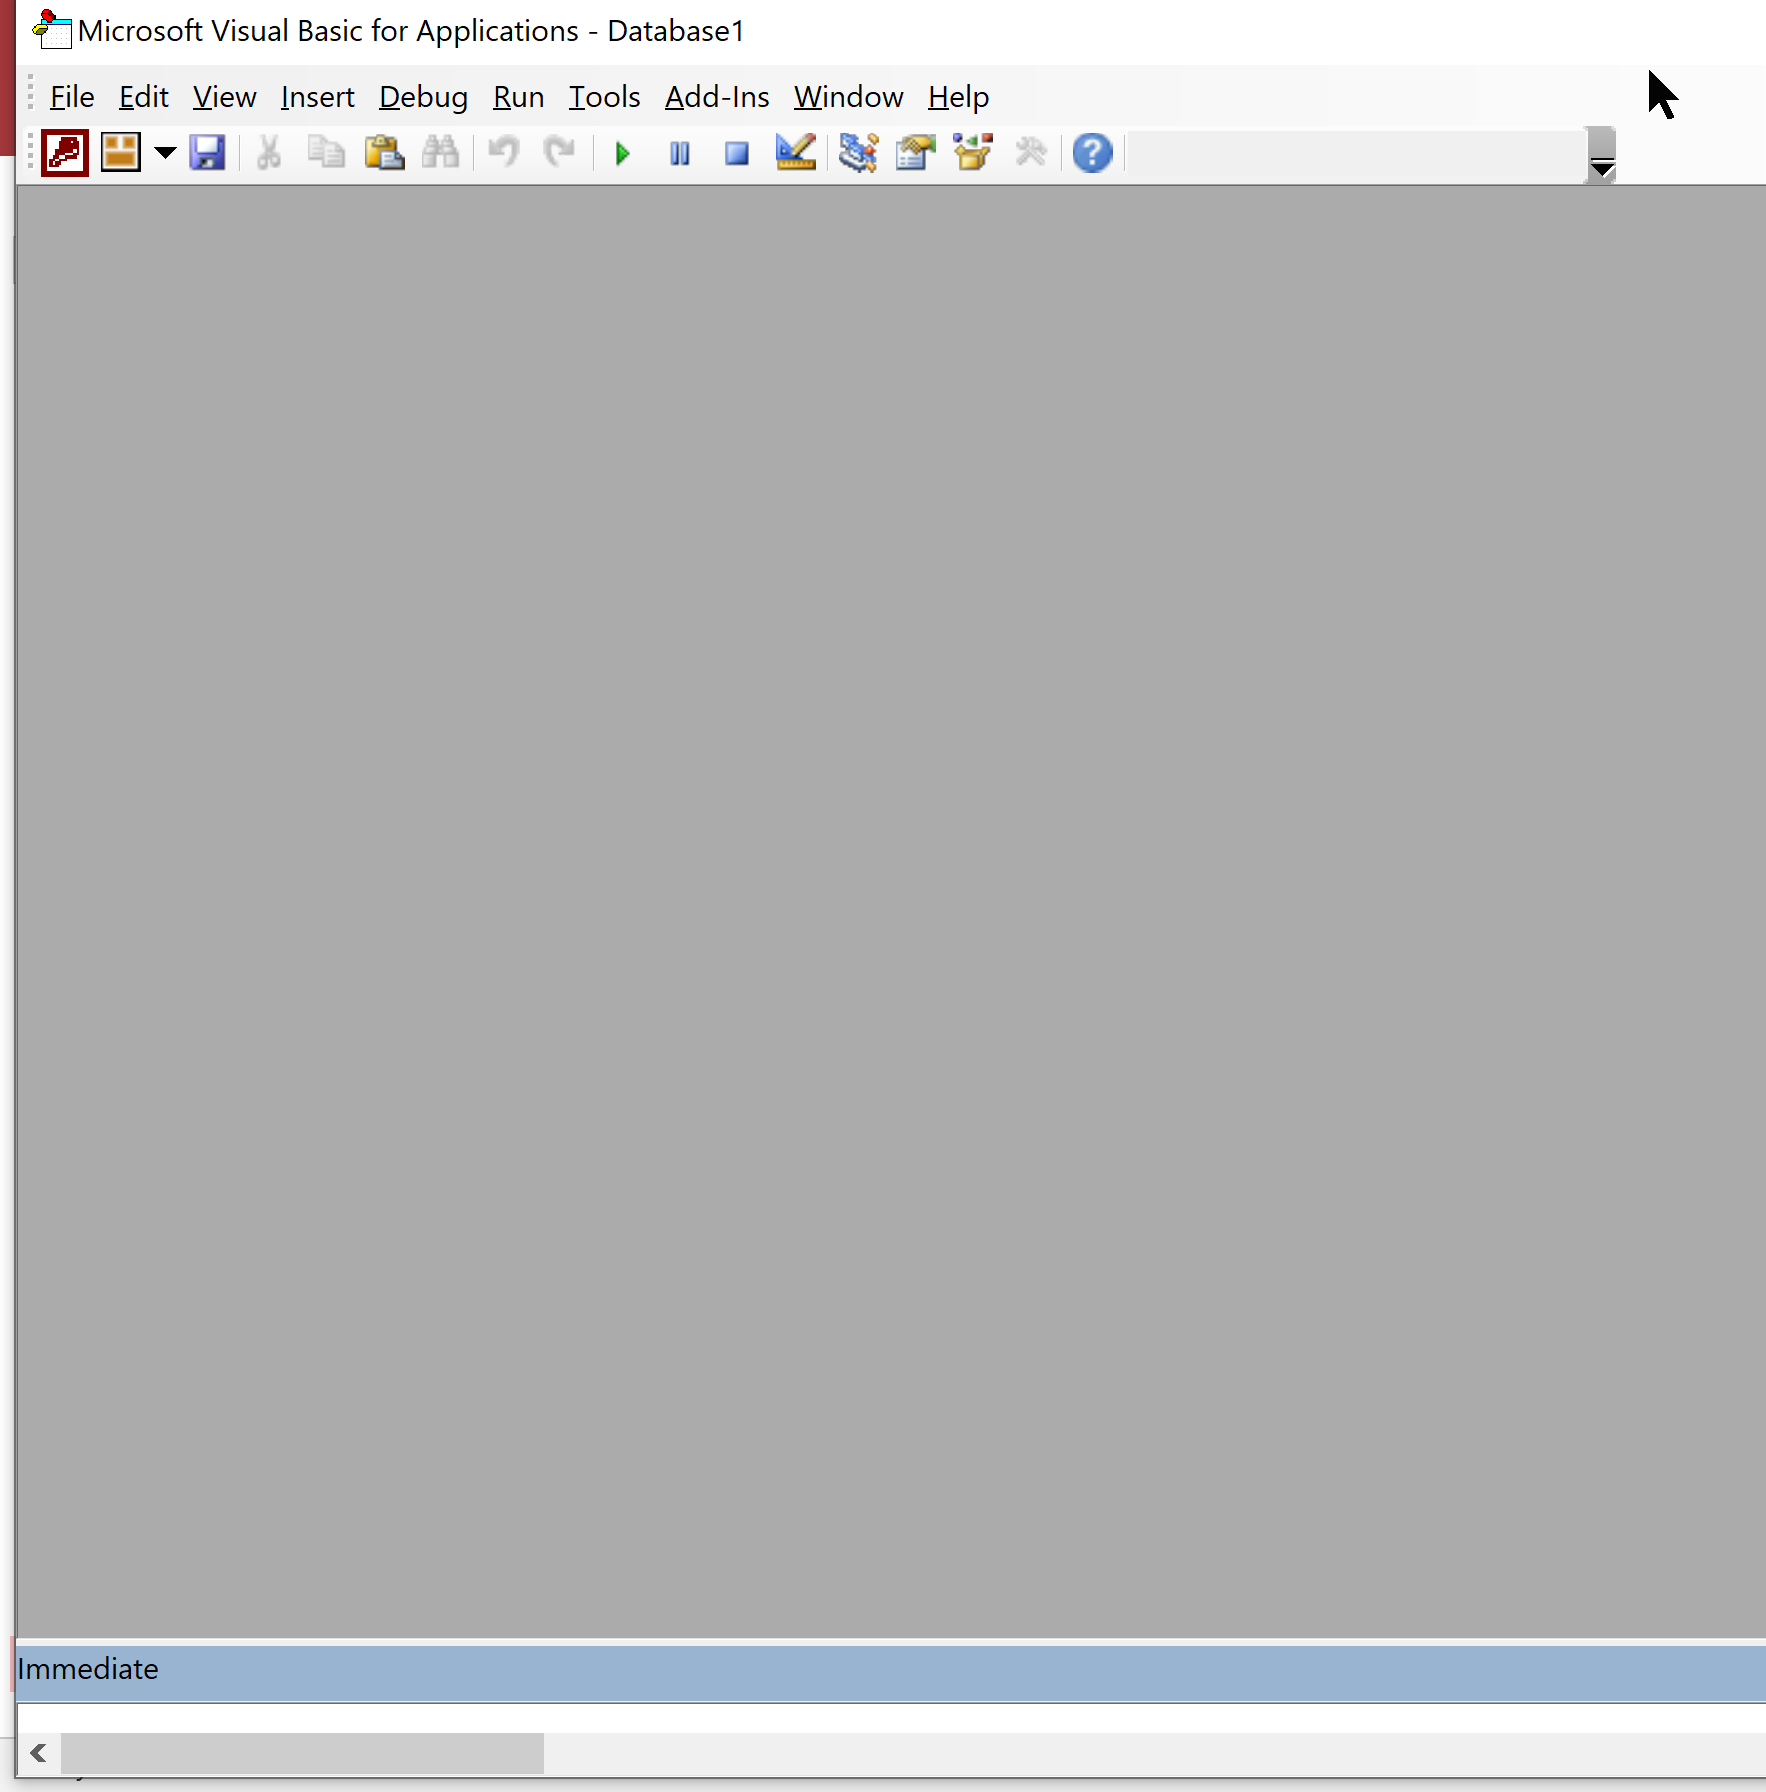Image resolution: width=1766 pixels, height=1792 pixels.
Task: Open the Edit menu
Action: click(x=144, y=97)
